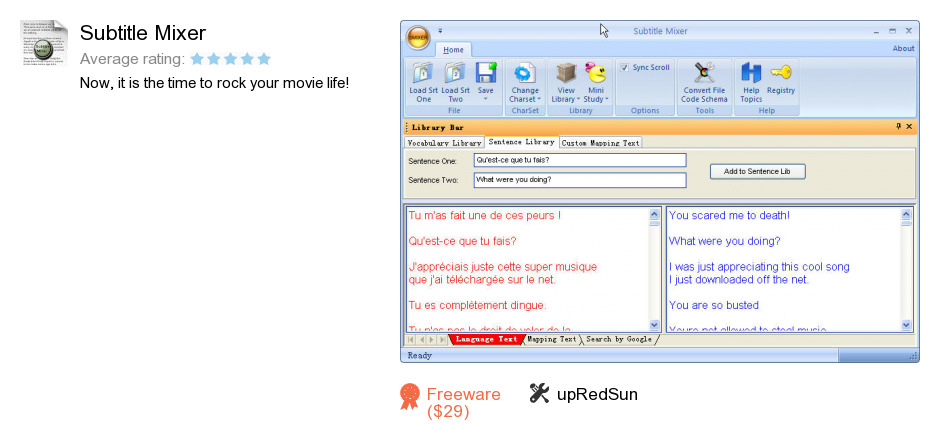This screenshot has height=447, width=940.
Task: Switch to the Mapping Text tab
Action: point(552,339)
